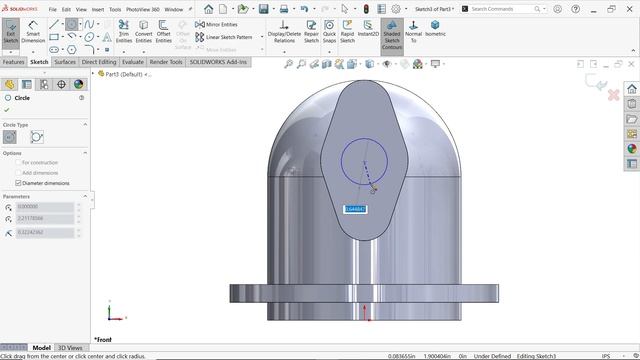This screenshot has height=360, width=640.
Task: Click Mirror Entities
Action: click(216, 24)
